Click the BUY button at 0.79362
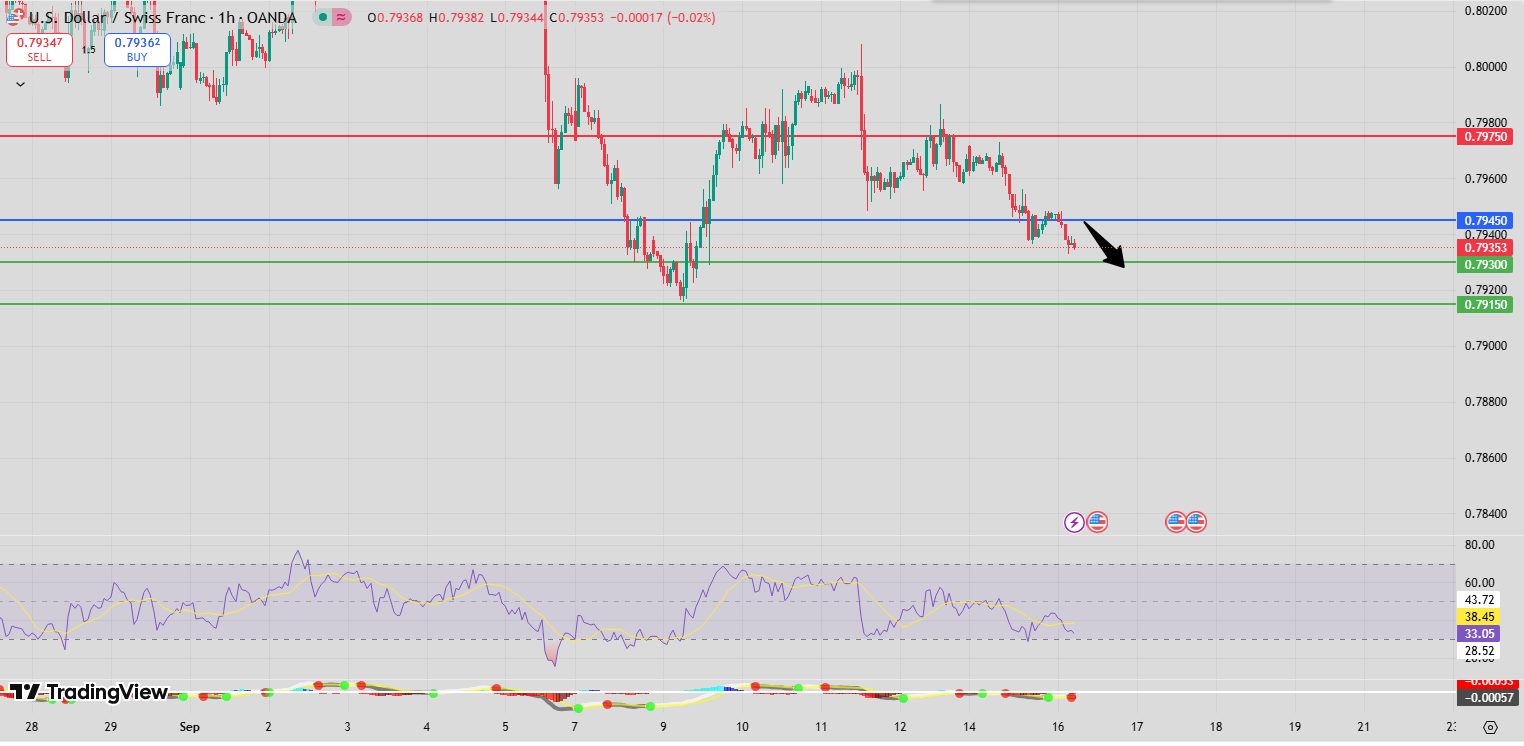1524x746 pixels. point(137,50)
